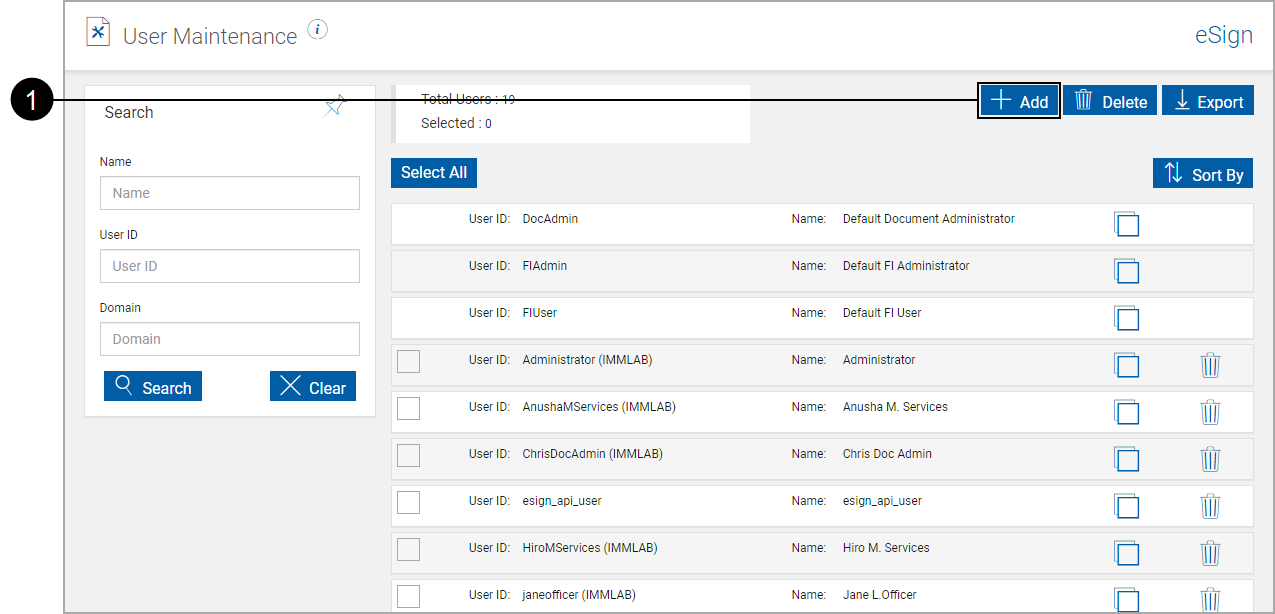The height and width of the screenshot is (614, 1275).
Task: Open the Sort By options
Action: (x=1203, y=173)
